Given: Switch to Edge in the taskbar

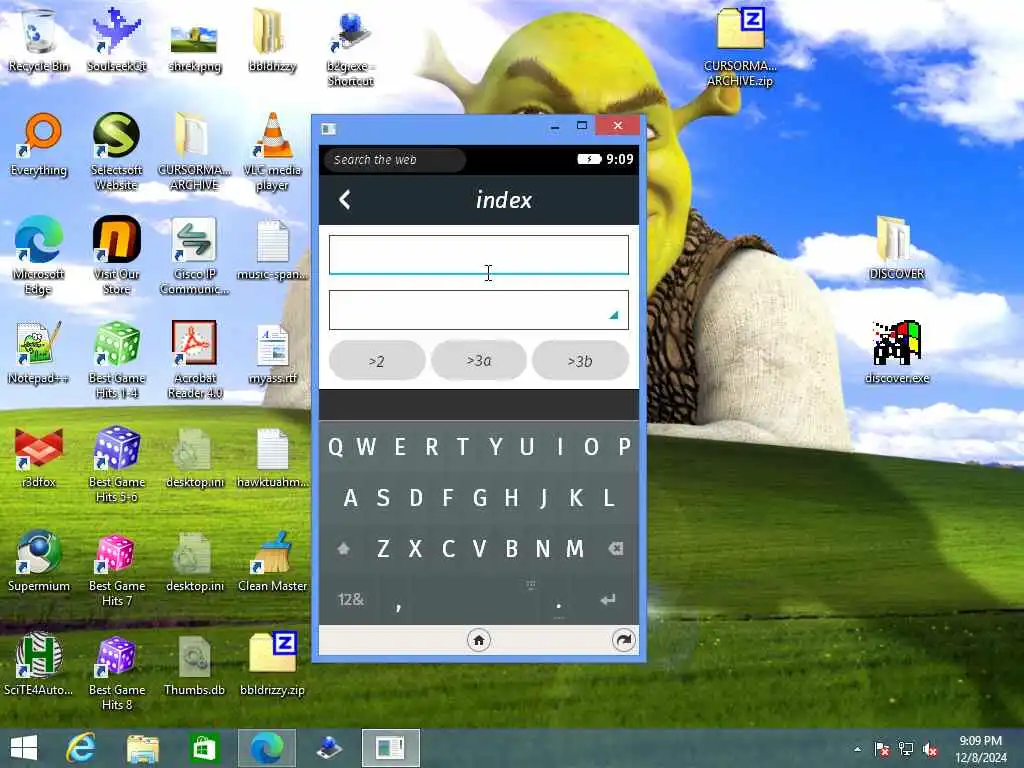Looking at the screenshot, I should click(266, 748).
